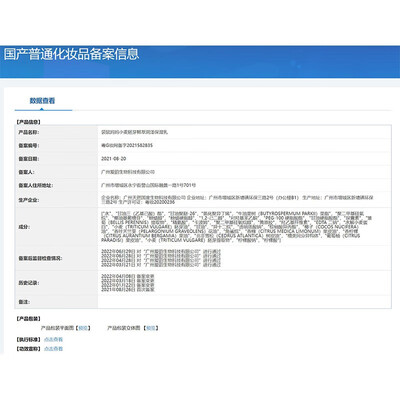Open the 点击查看 link beside 功效宣称

53,349
